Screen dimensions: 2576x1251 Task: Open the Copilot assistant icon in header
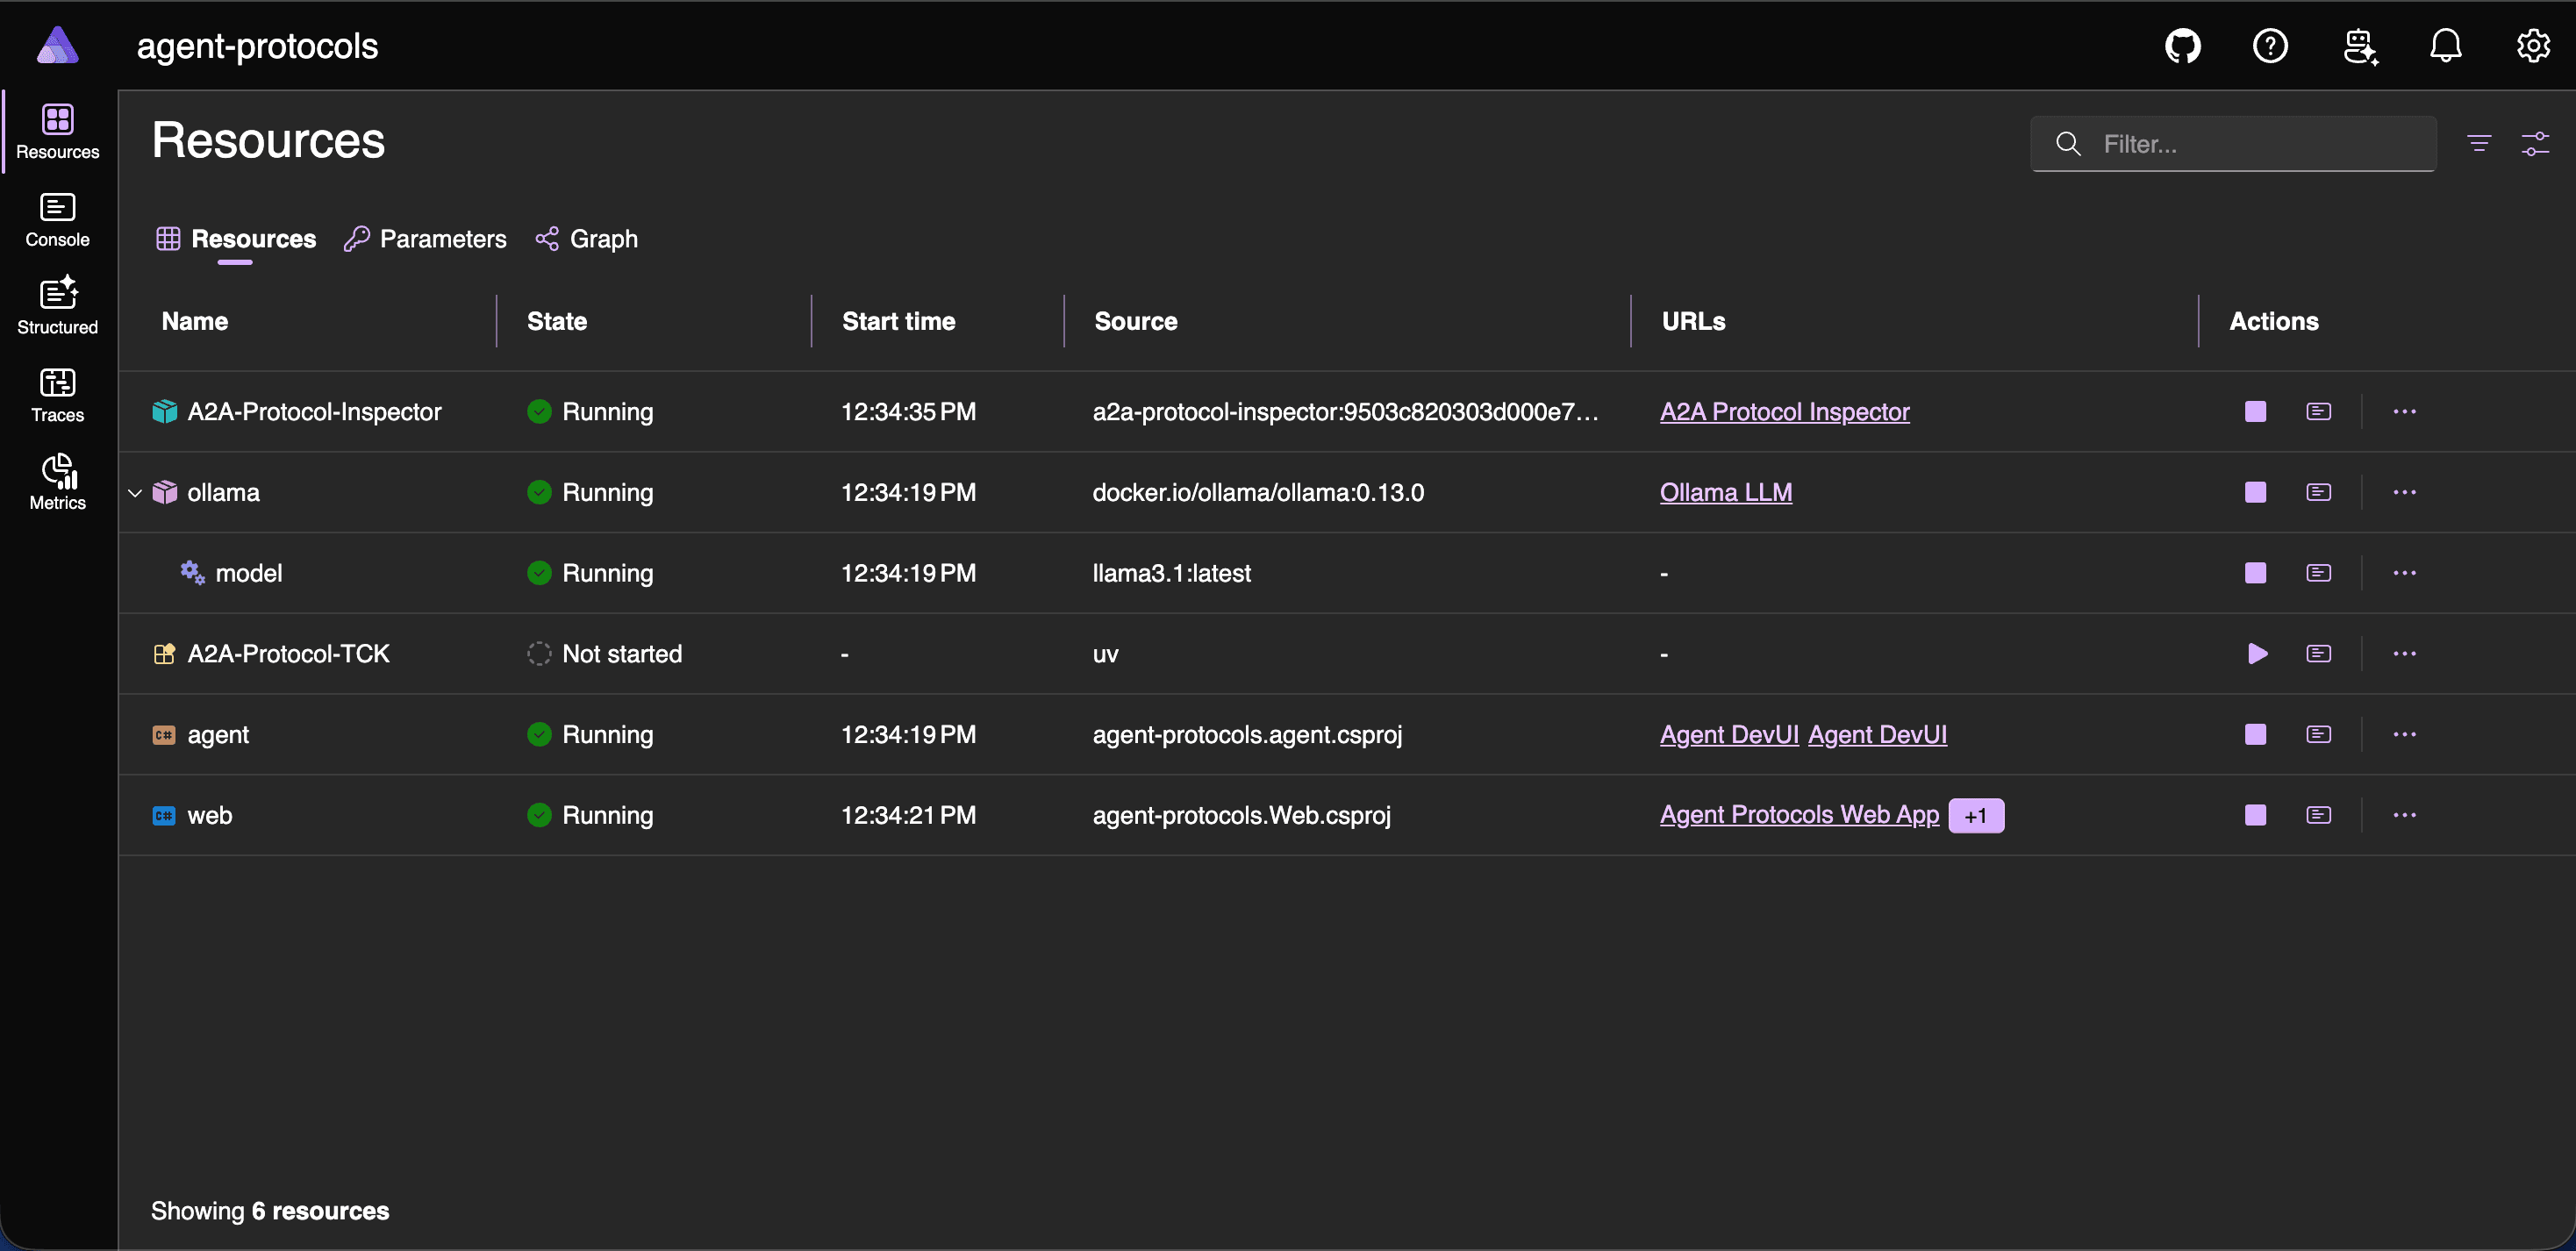pyautogui.click(x=2360, y=46)
